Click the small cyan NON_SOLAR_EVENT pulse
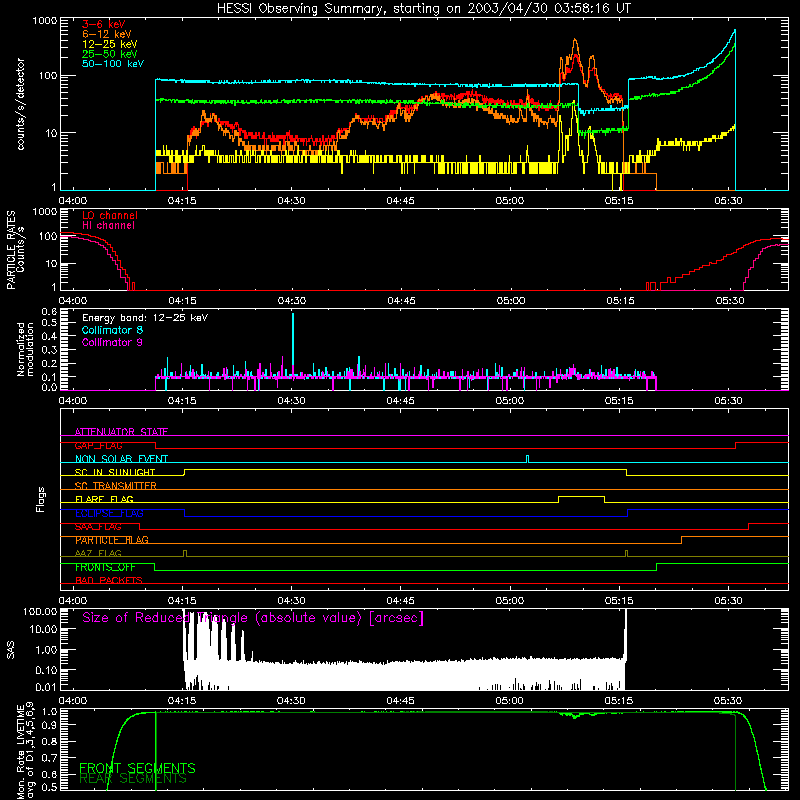 point(528,458)
